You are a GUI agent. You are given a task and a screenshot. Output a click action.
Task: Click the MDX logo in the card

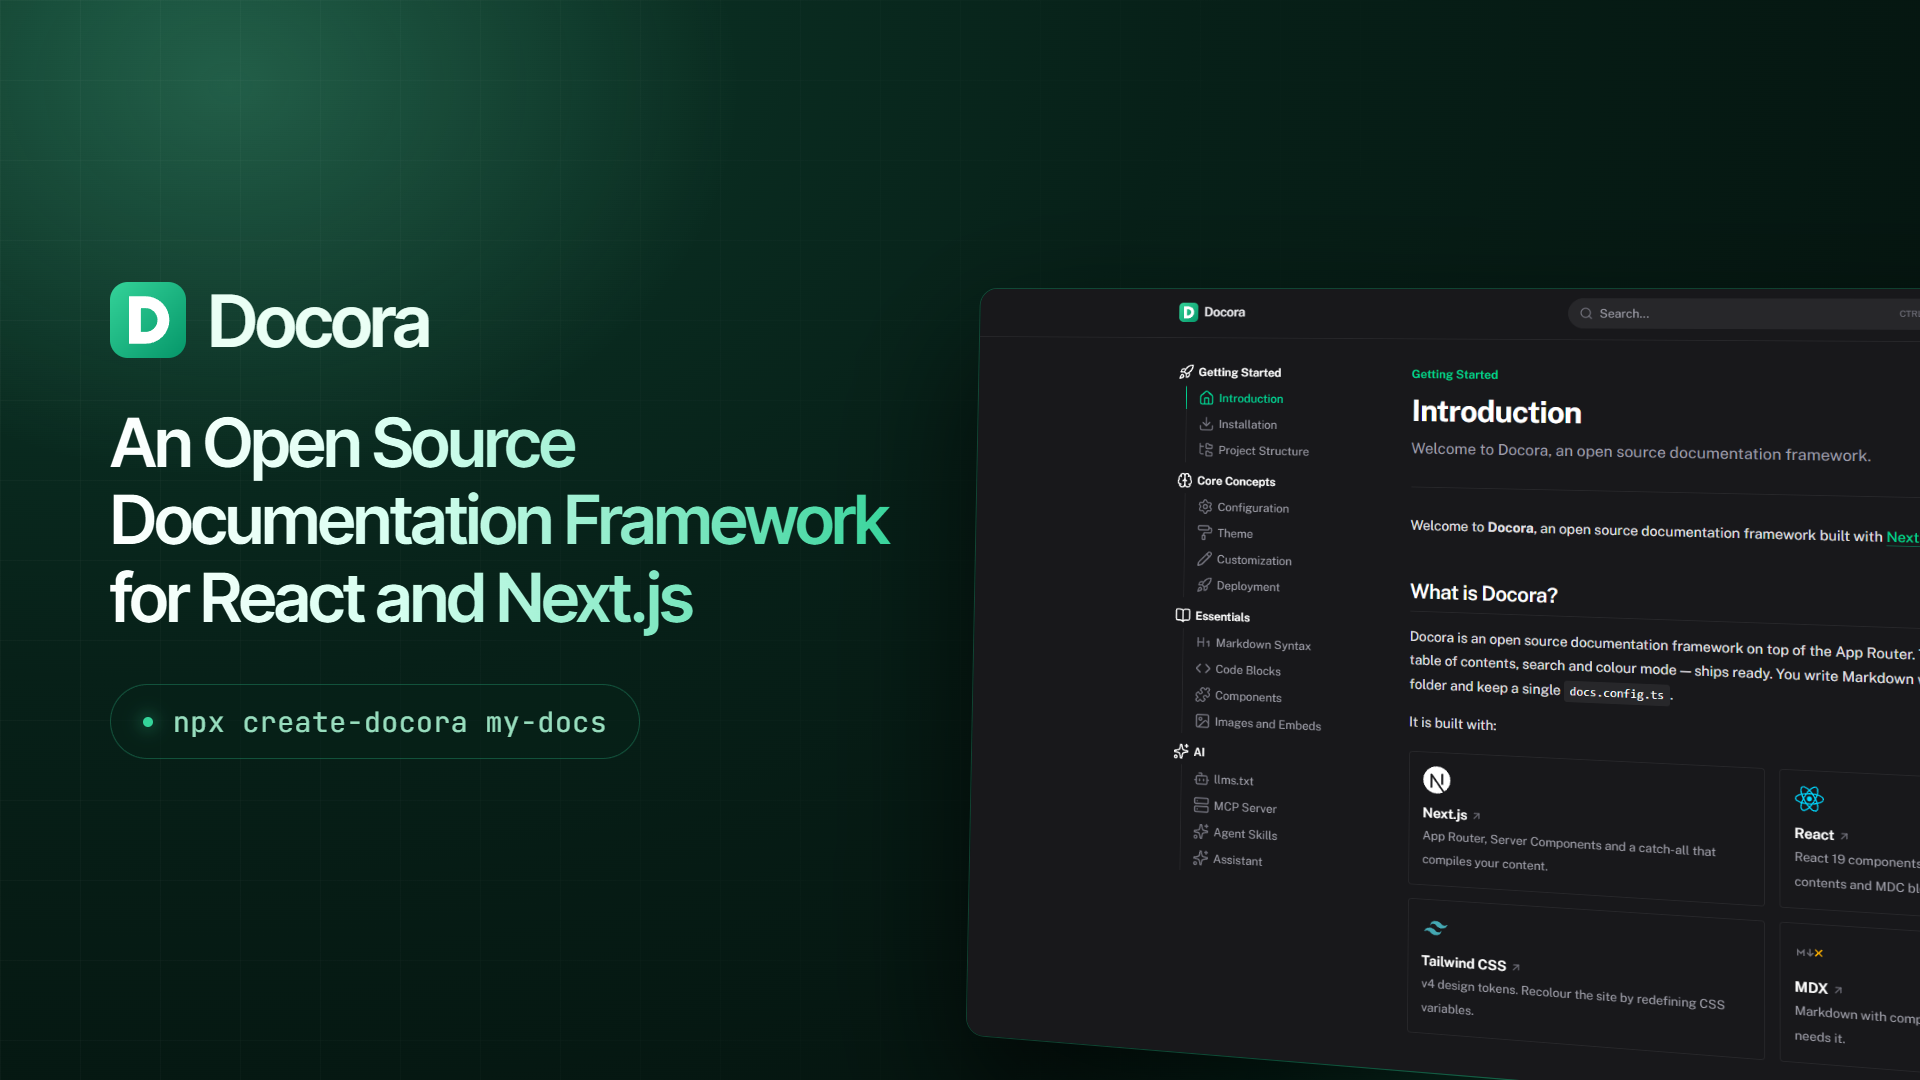point(1809,953)
